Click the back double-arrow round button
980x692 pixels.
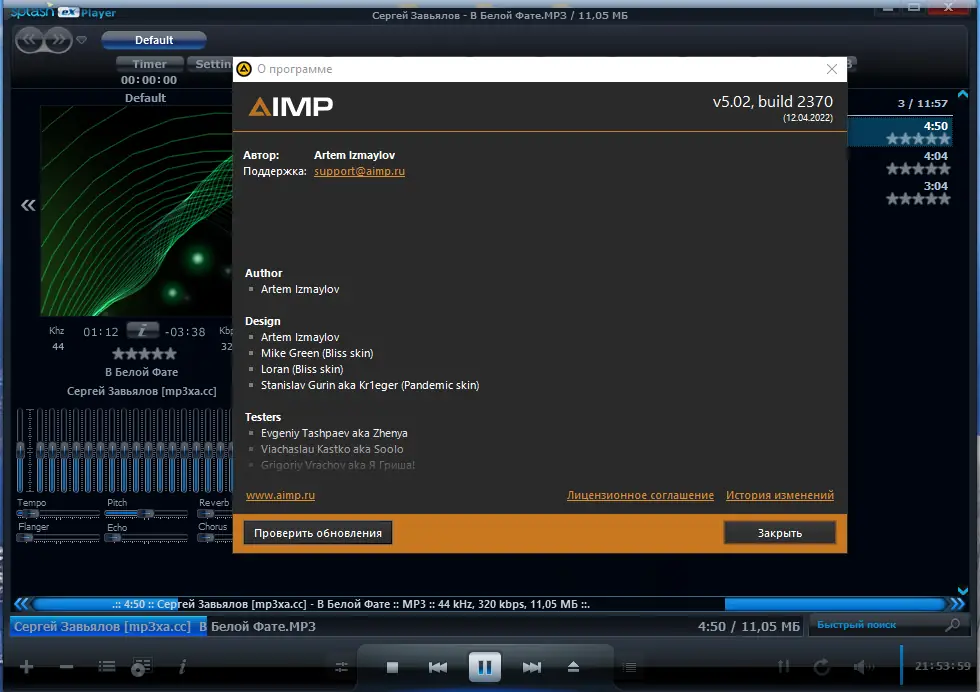(30, 41)
